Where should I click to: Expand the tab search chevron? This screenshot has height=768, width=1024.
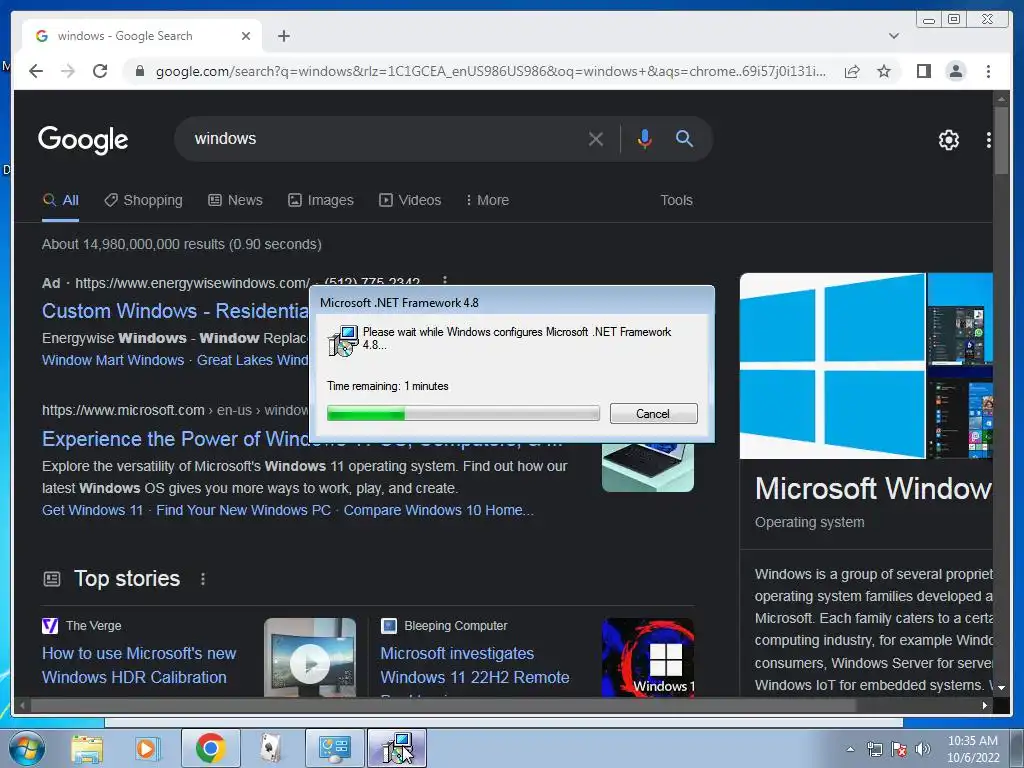pyautogui.click(x=893, y=36)
